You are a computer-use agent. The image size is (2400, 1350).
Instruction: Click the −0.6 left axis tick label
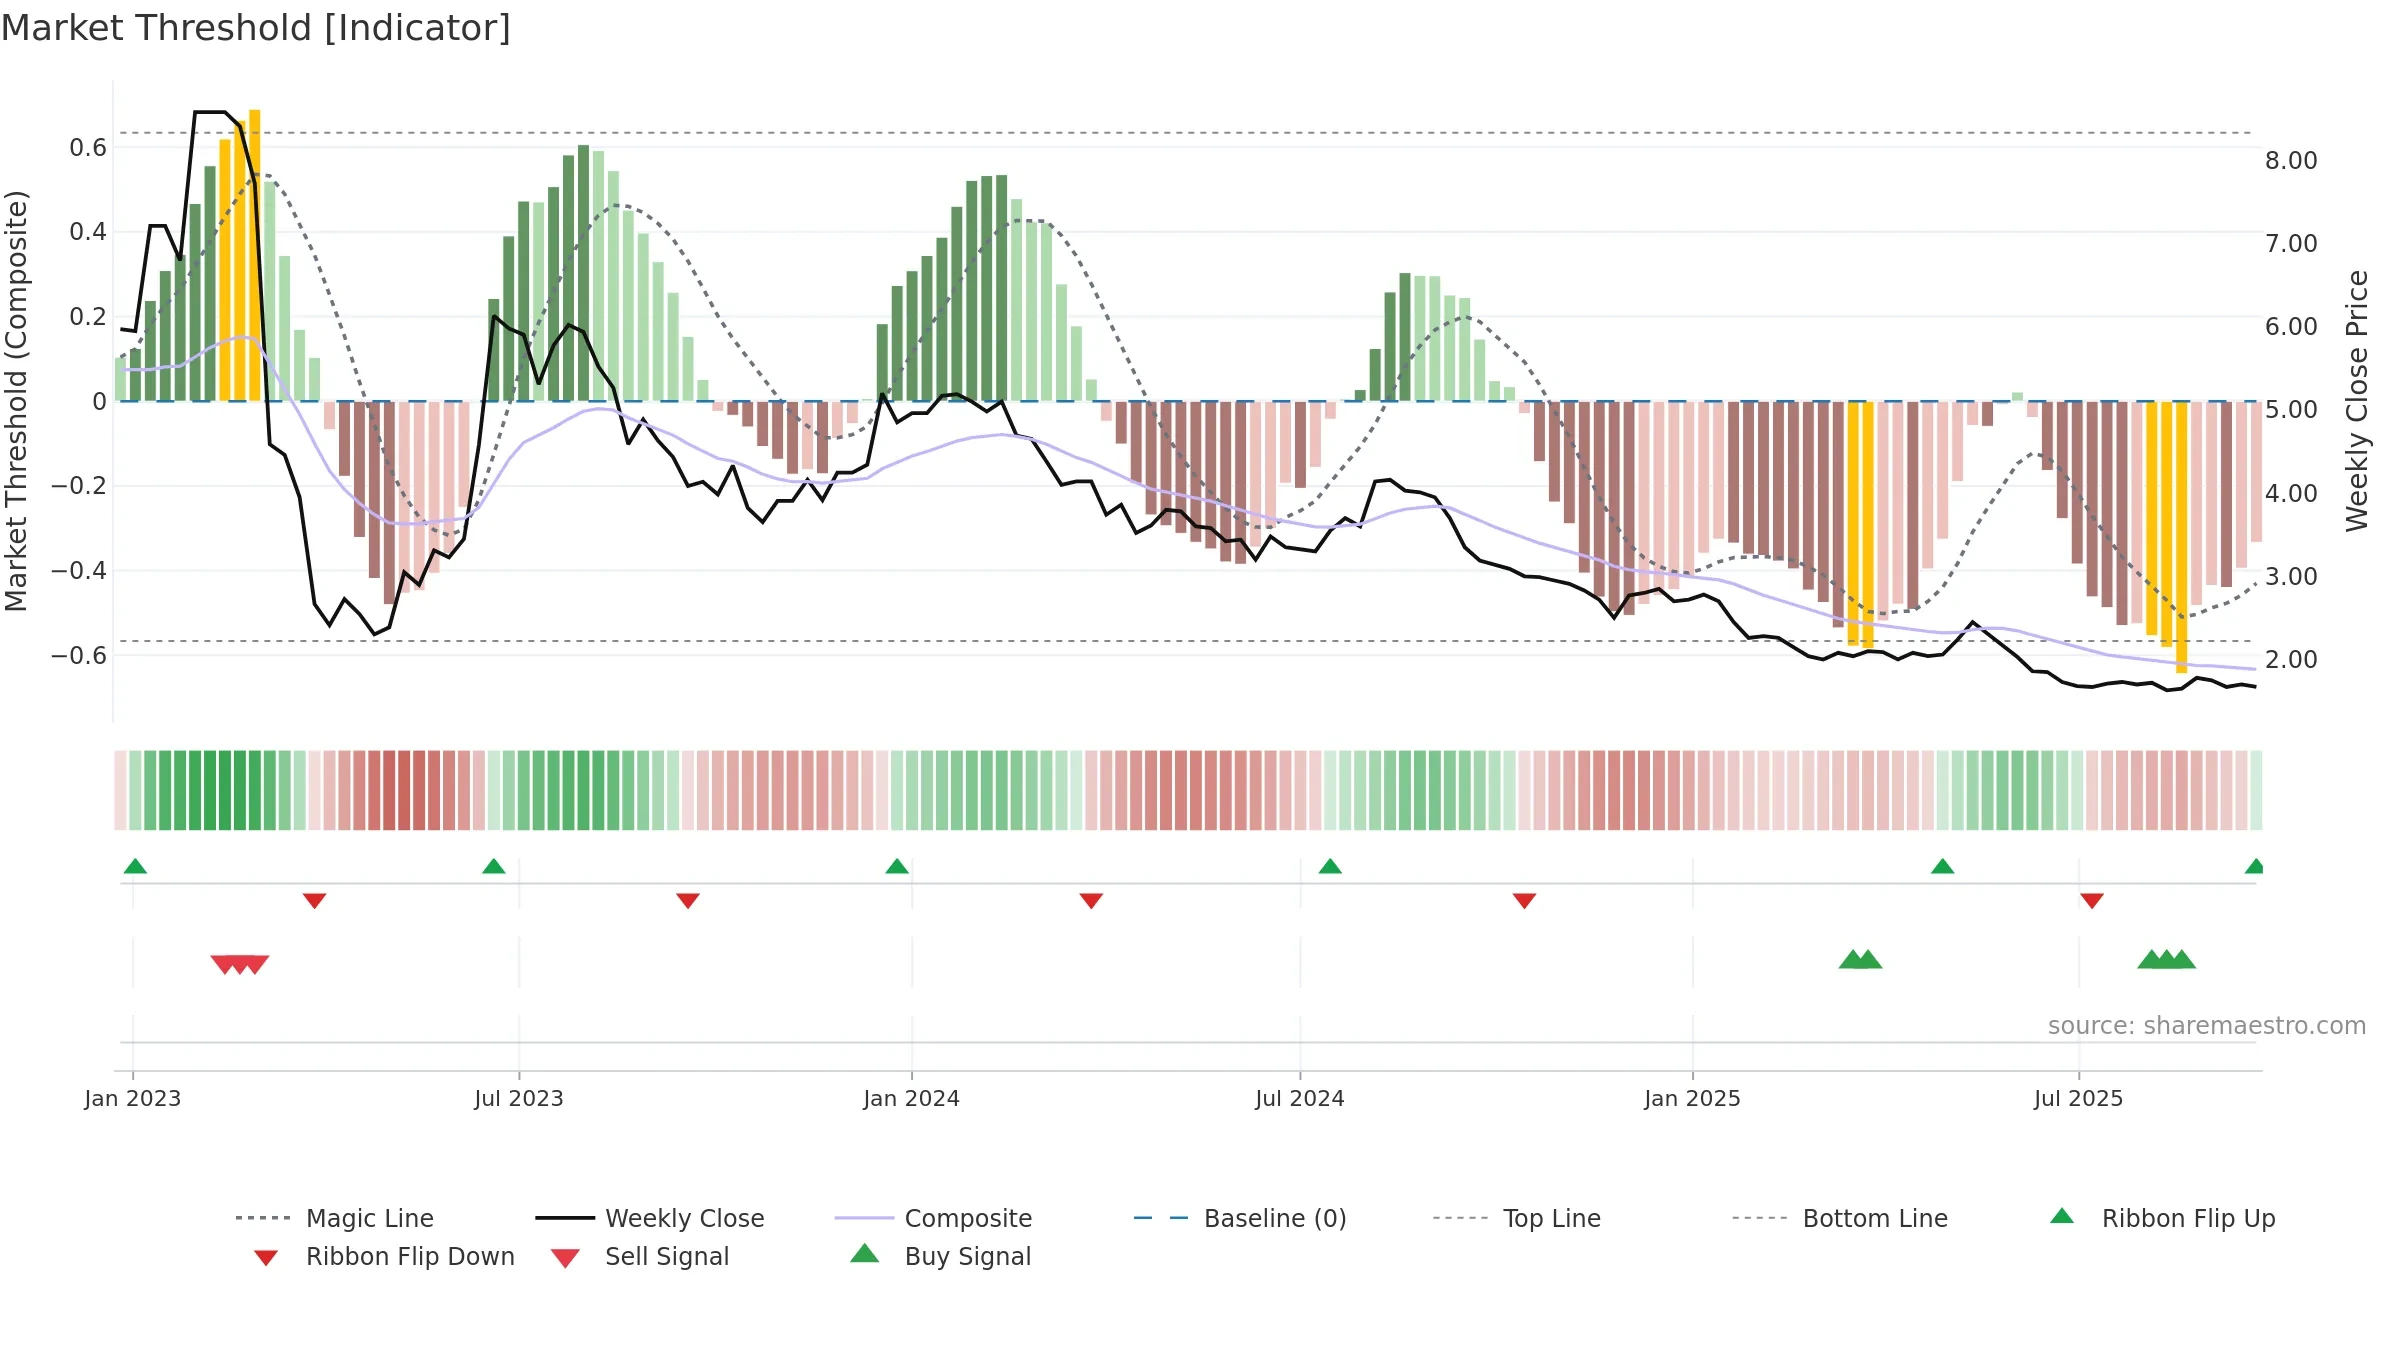pyautogui.click(x=79, y=656)
